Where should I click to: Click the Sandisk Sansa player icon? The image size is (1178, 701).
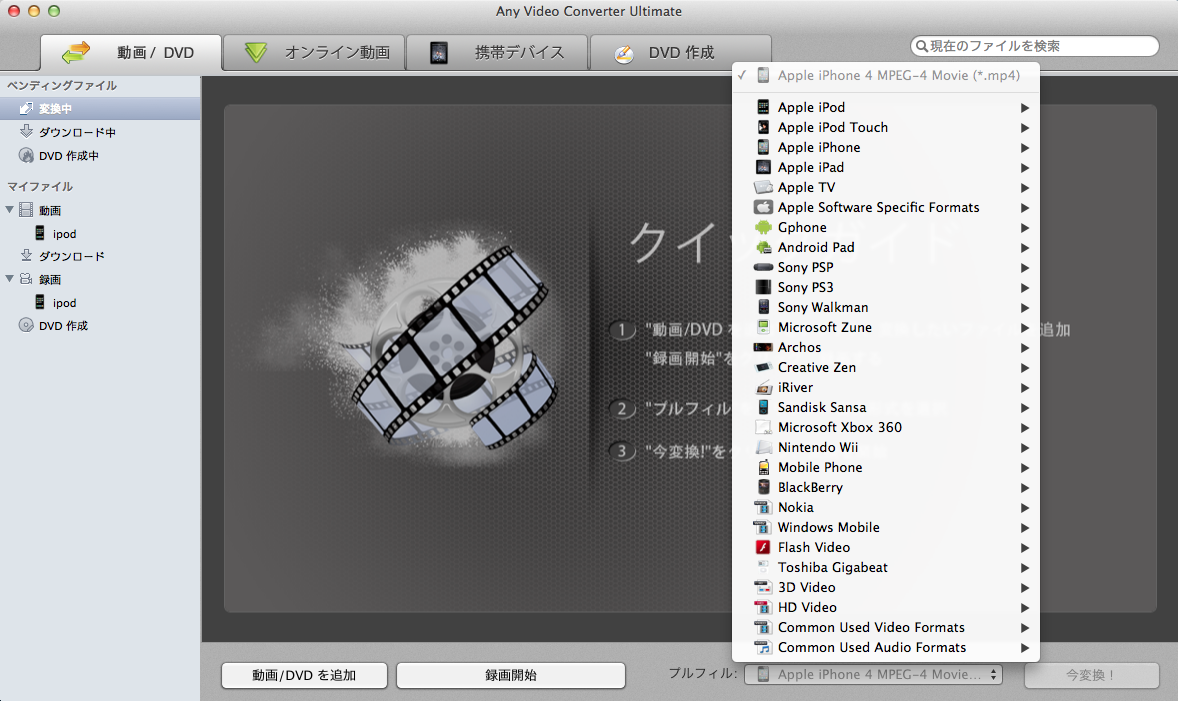763,407
